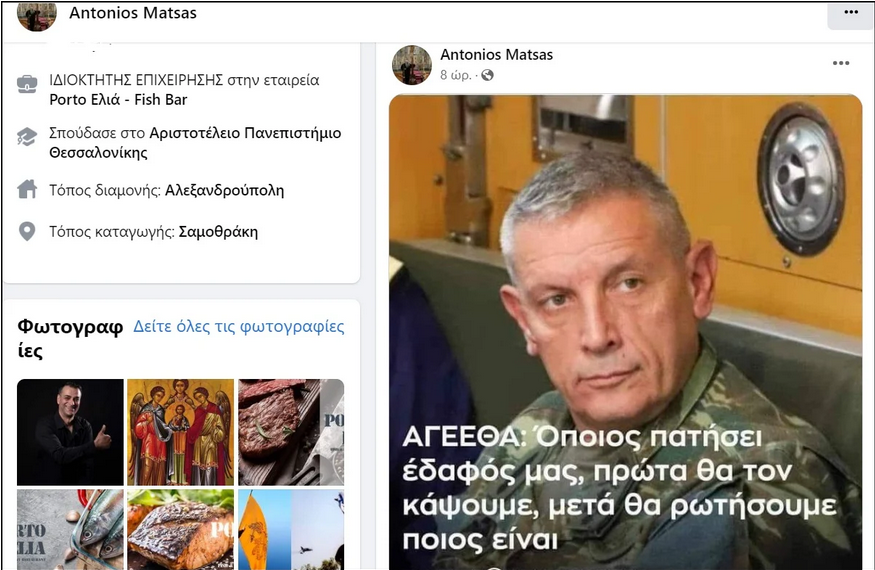Click Δείτε όλες τις φωτογραφίες link
The image size is (875, 570).
(239, 327)
